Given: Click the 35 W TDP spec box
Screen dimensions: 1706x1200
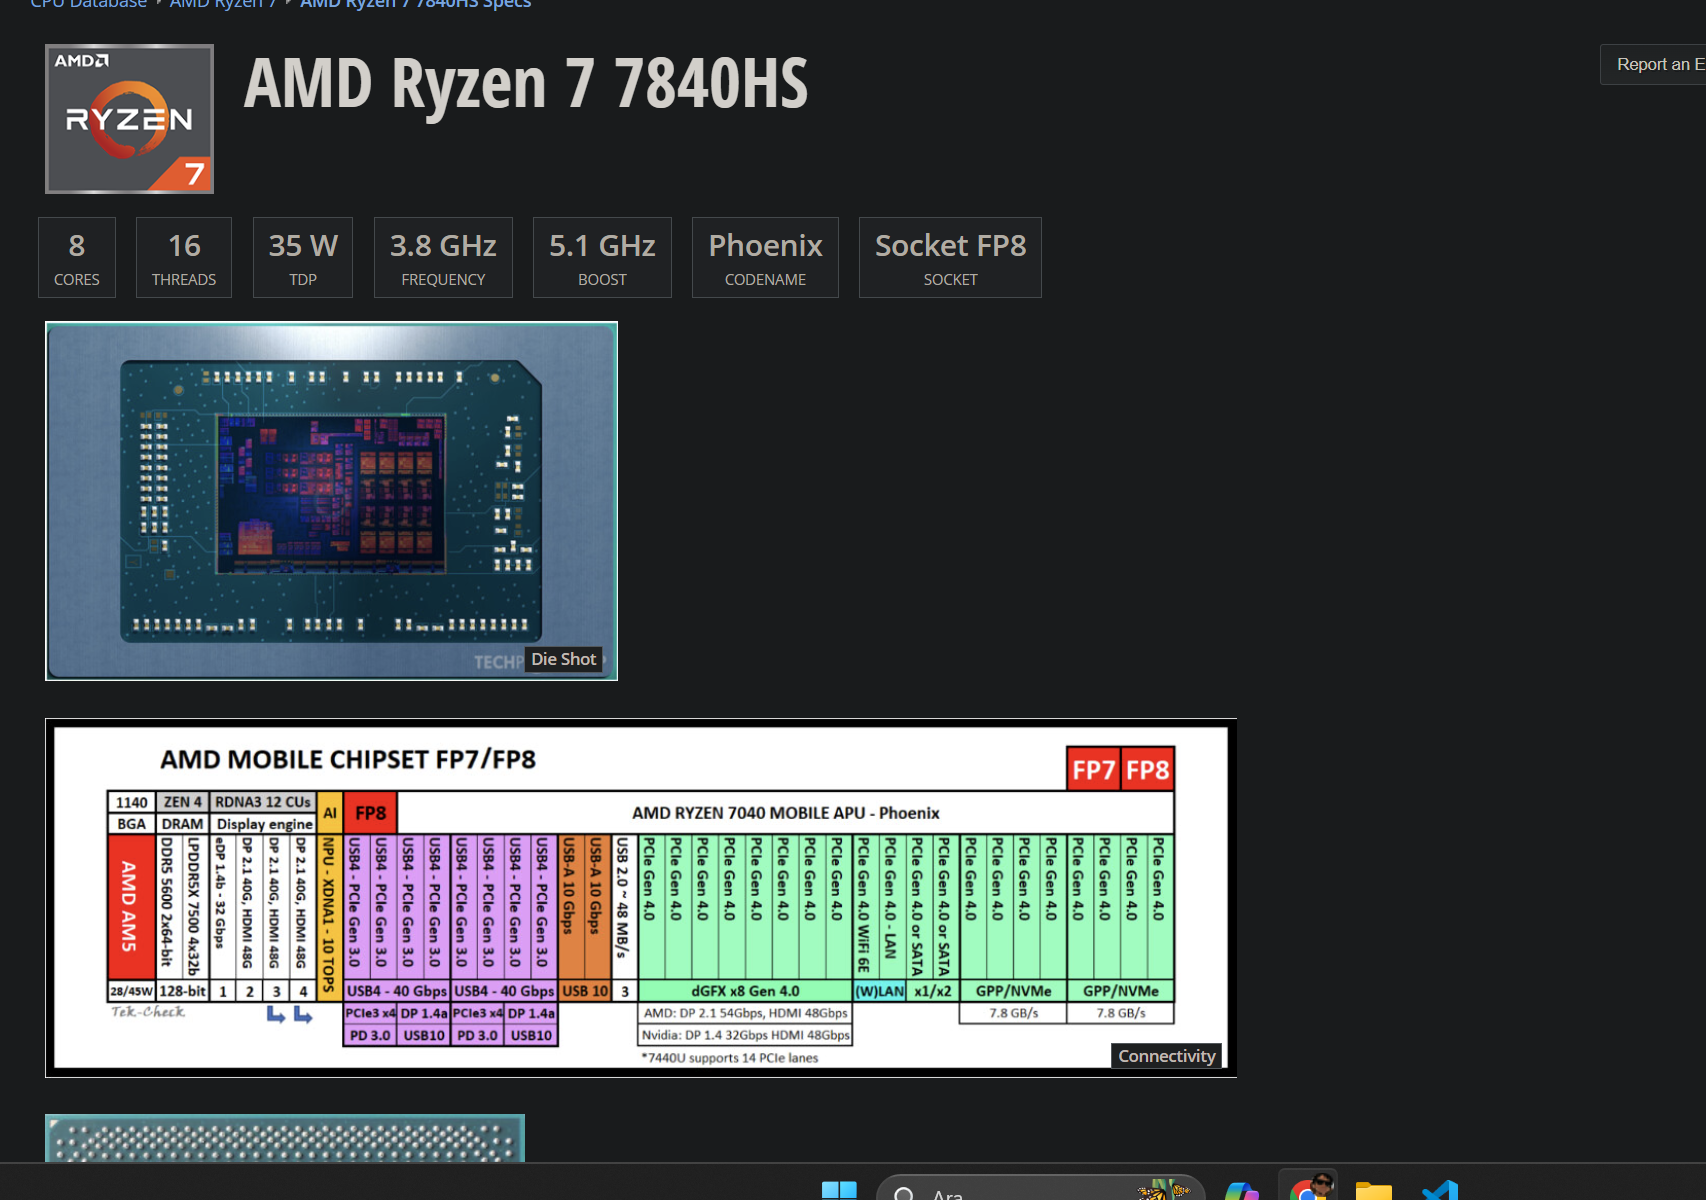Looking at the screenshot, I should coord(303,257).
